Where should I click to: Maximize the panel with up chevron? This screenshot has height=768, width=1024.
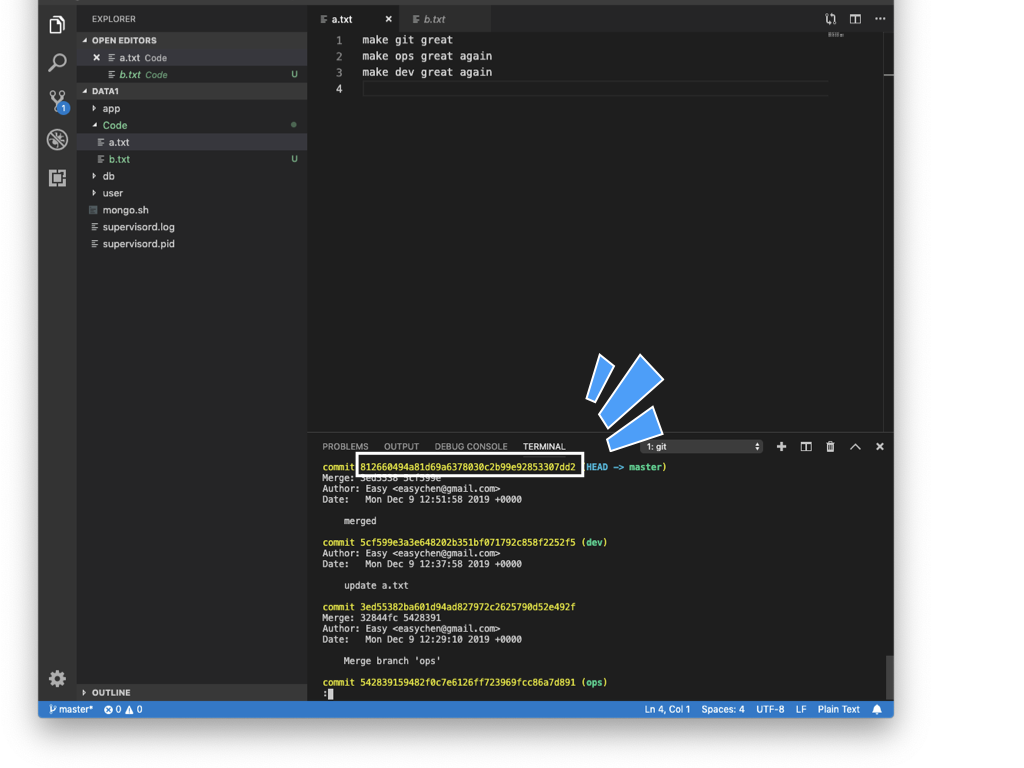coord(855,447)
